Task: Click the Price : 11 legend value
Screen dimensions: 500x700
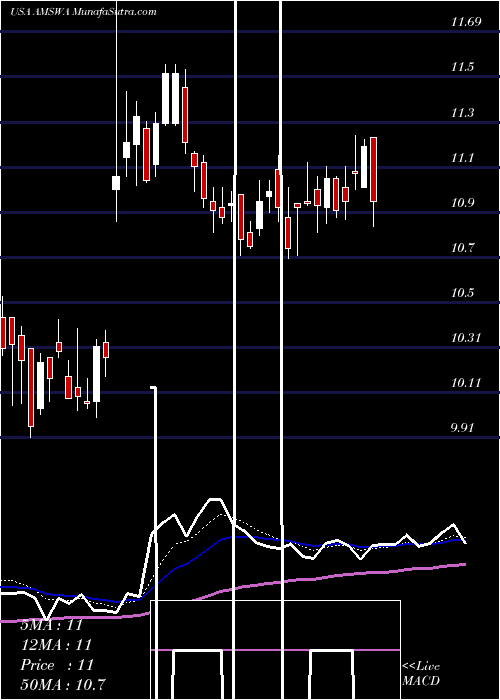Action: (x=57, y=665)
